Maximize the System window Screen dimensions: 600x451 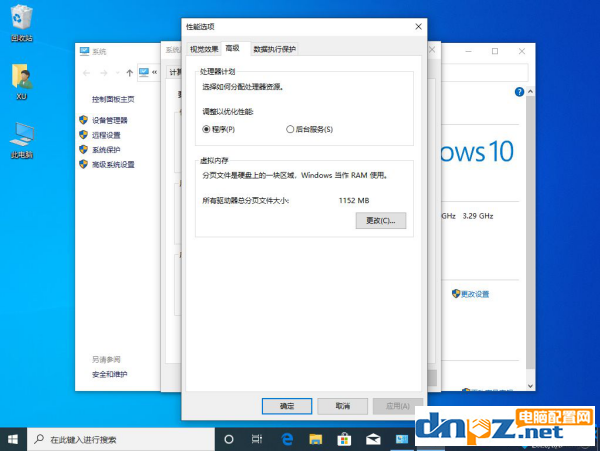(x=495, y=51)
